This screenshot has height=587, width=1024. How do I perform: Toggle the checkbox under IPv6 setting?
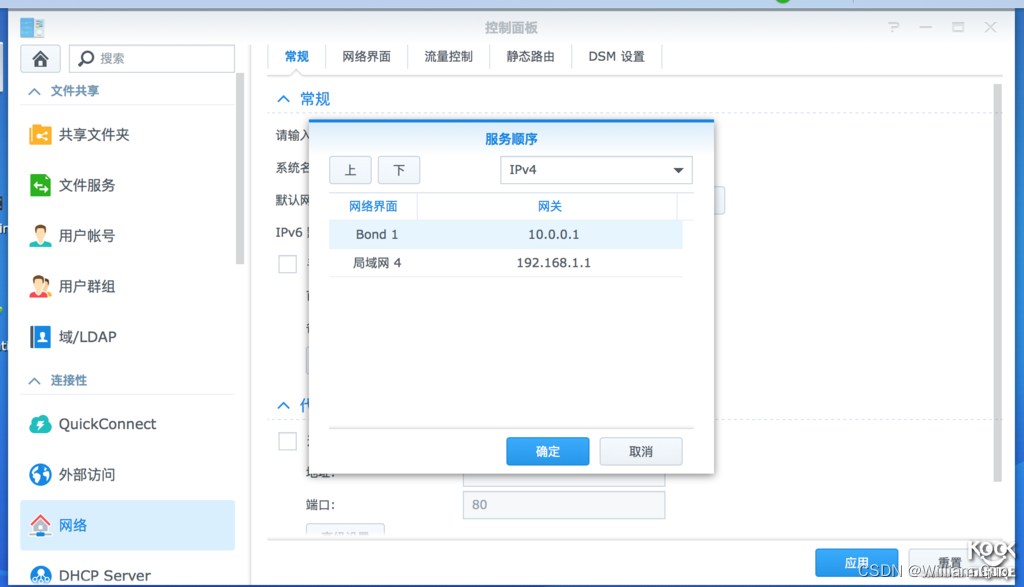(x=288, y=264)
